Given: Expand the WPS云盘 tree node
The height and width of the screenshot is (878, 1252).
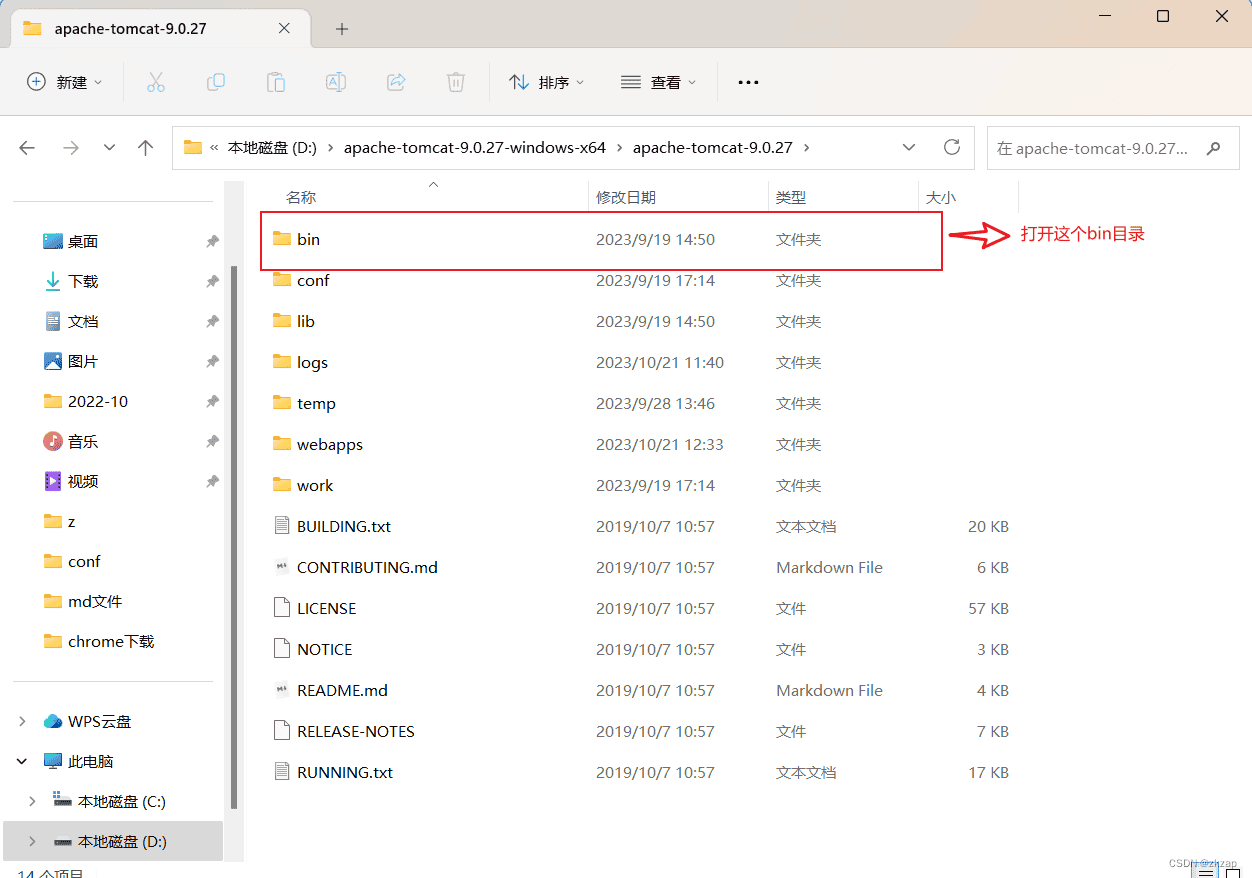Looking at the screenshot, I should [x=22, y=721].
